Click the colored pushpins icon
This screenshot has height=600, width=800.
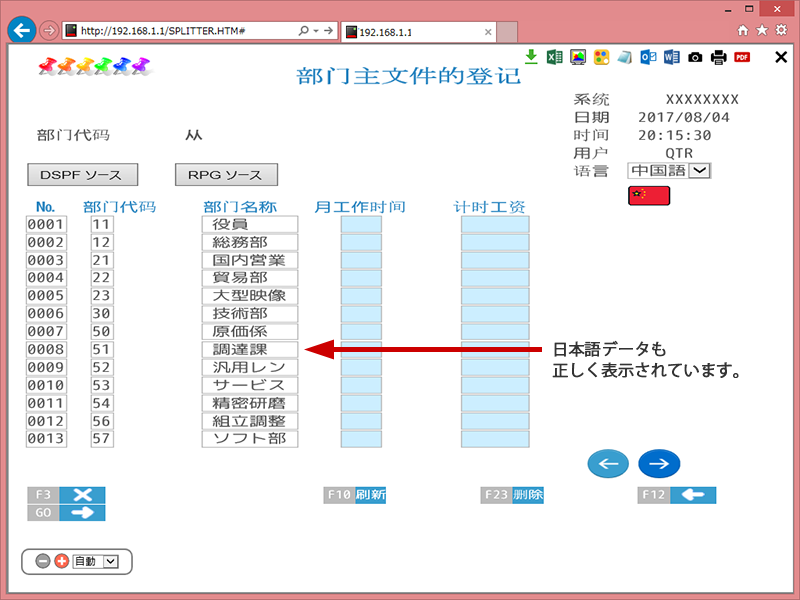click(x=94, y=66)
